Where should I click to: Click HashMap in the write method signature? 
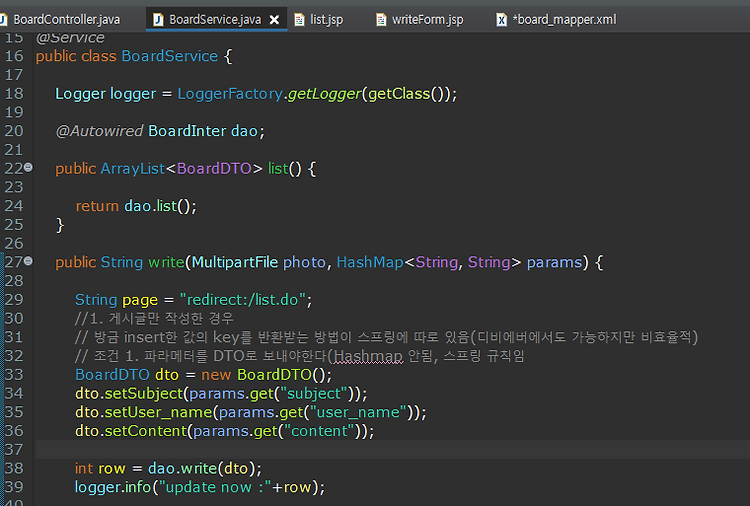(x=370, y=262)
